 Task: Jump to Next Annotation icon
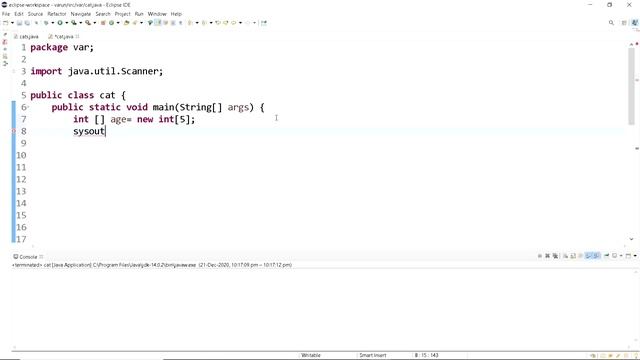pyautogui.click(x=189, y=23)
